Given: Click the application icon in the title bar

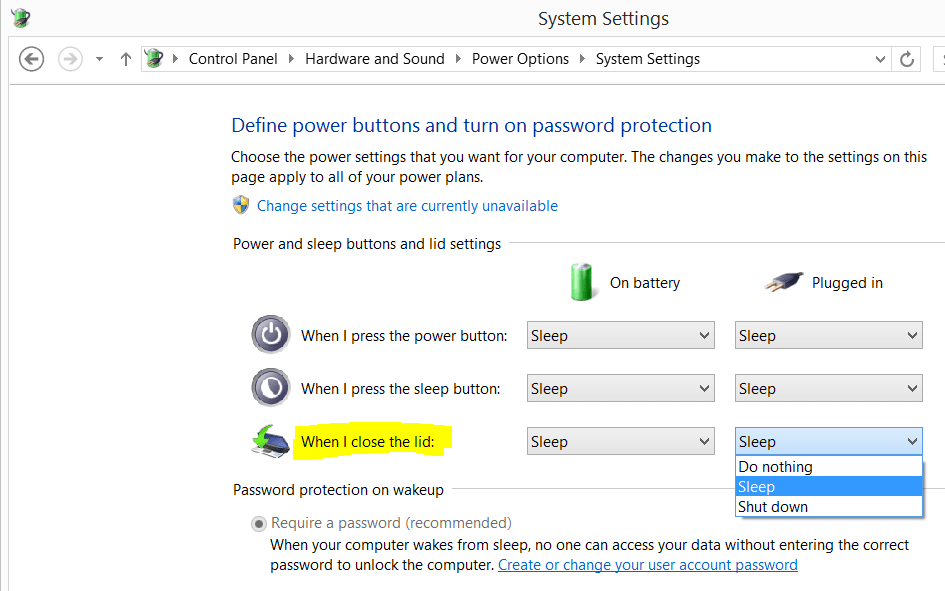Looking at the screenshot, I should pos(20,18).
